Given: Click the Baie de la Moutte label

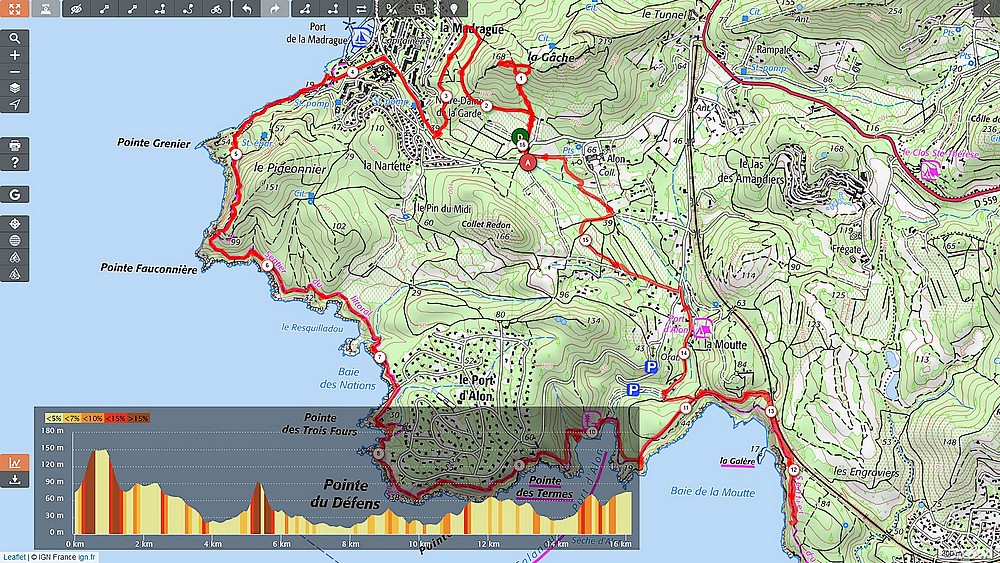Looking at the screenshot, I should coord(712,492).
